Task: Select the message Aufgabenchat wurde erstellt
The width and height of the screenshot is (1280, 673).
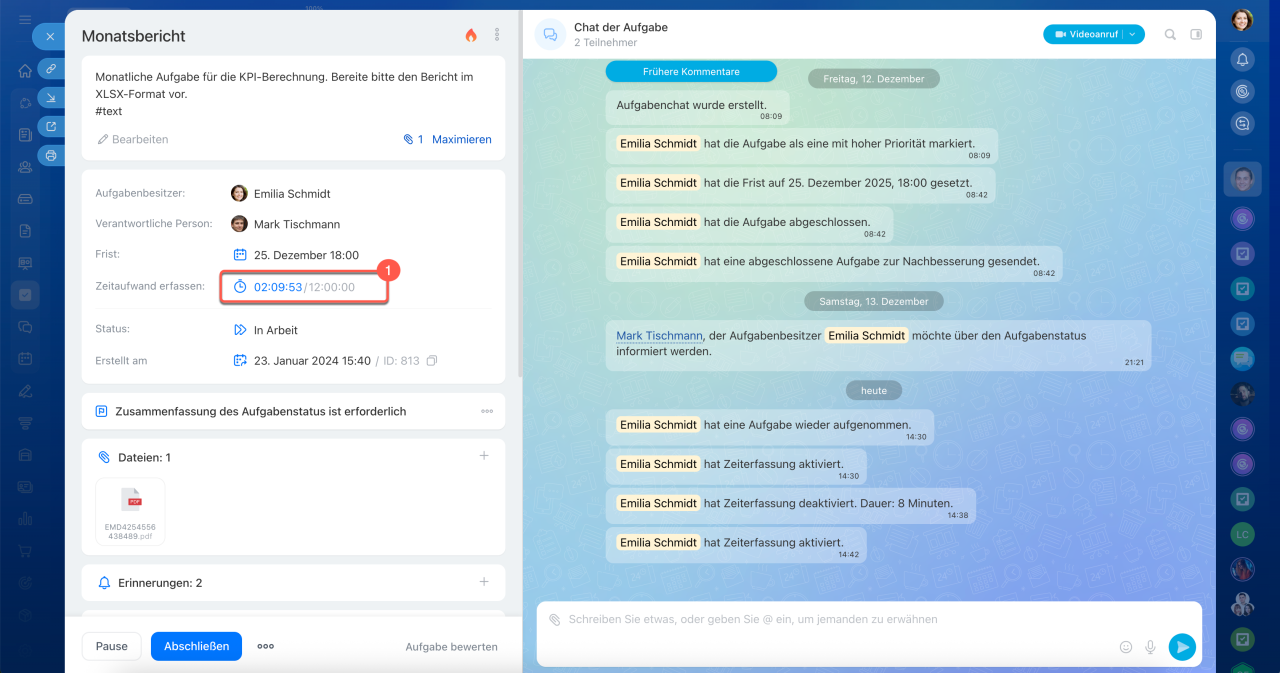Action: [x=698, y=108]
